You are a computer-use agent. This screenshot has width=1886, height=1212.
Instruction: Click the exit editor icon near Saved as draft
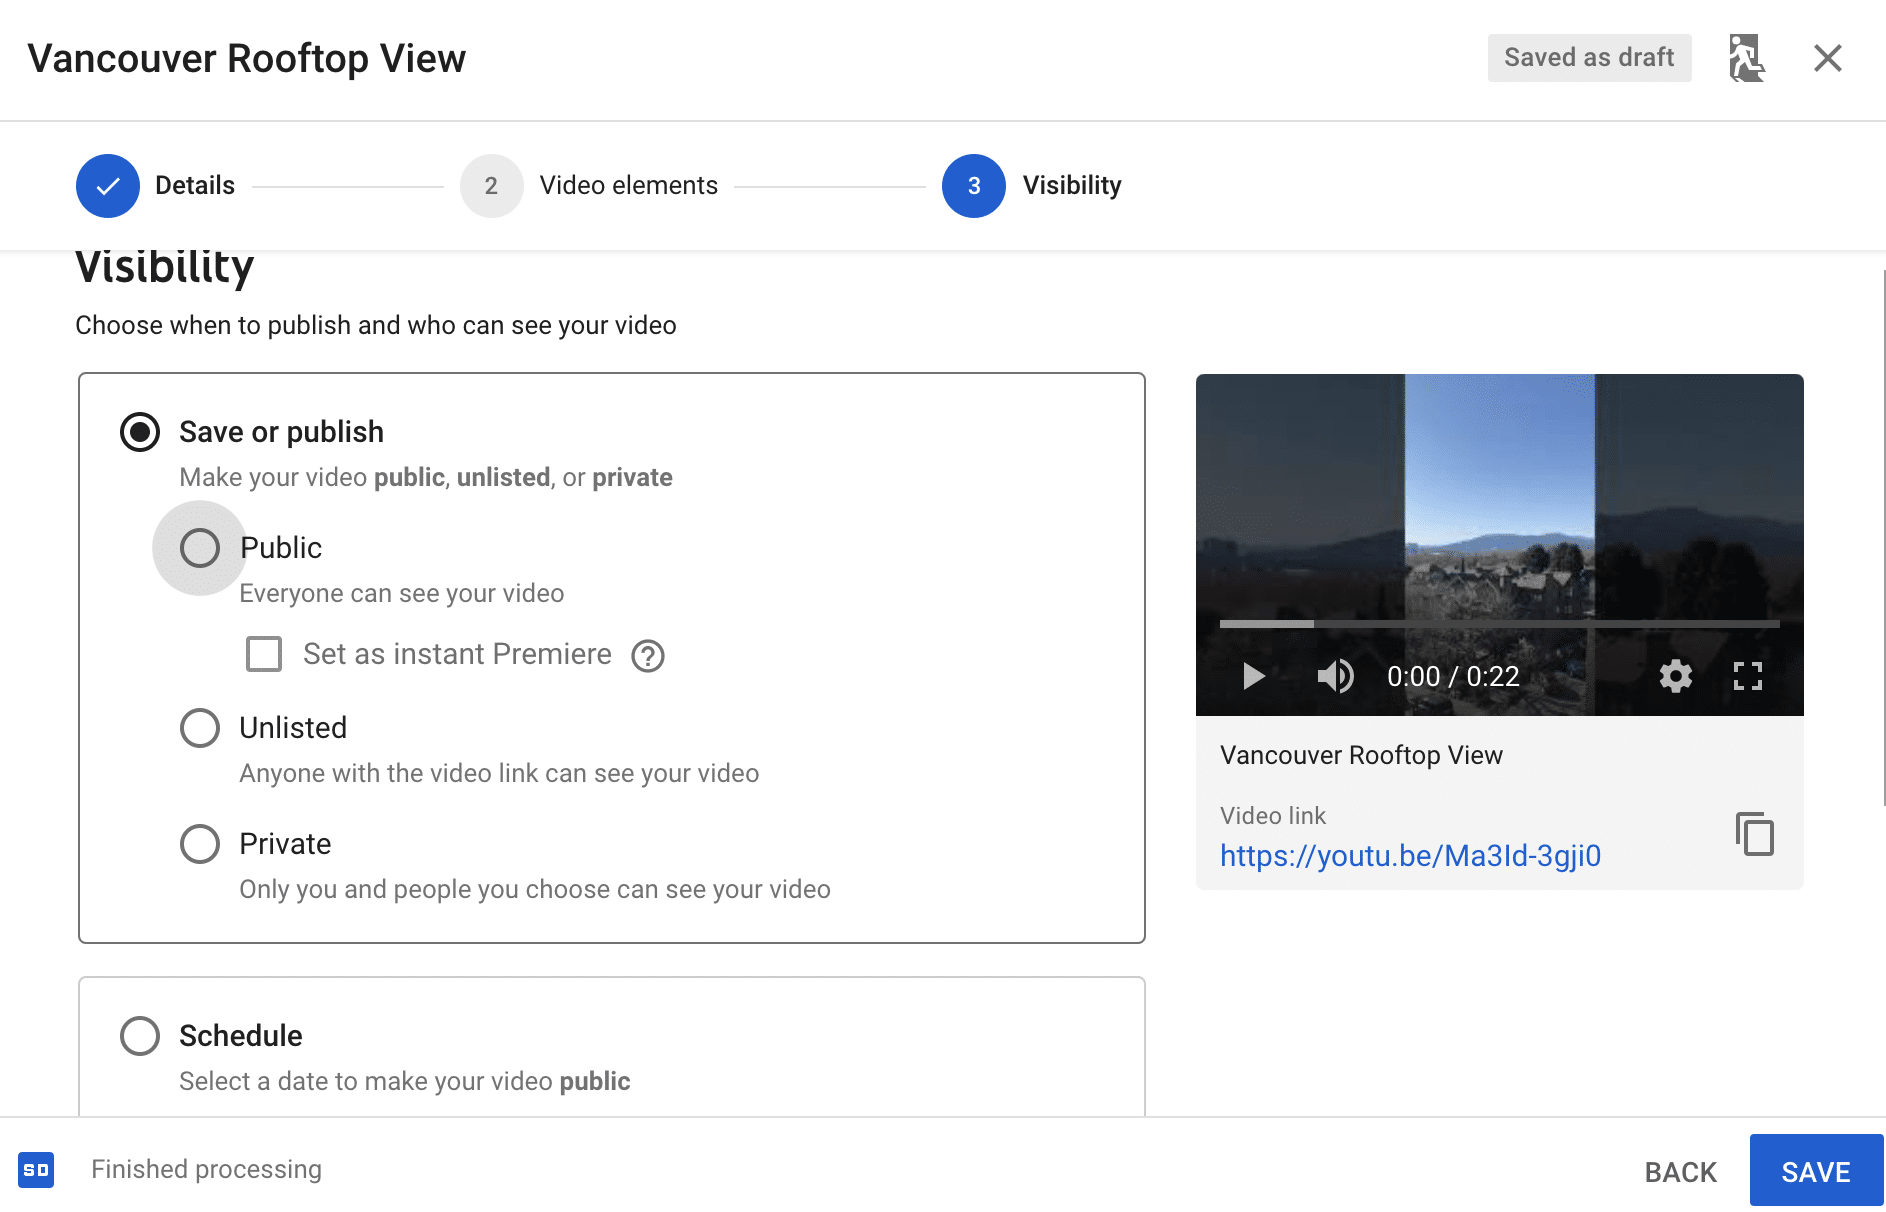(x=1745, y=58)
